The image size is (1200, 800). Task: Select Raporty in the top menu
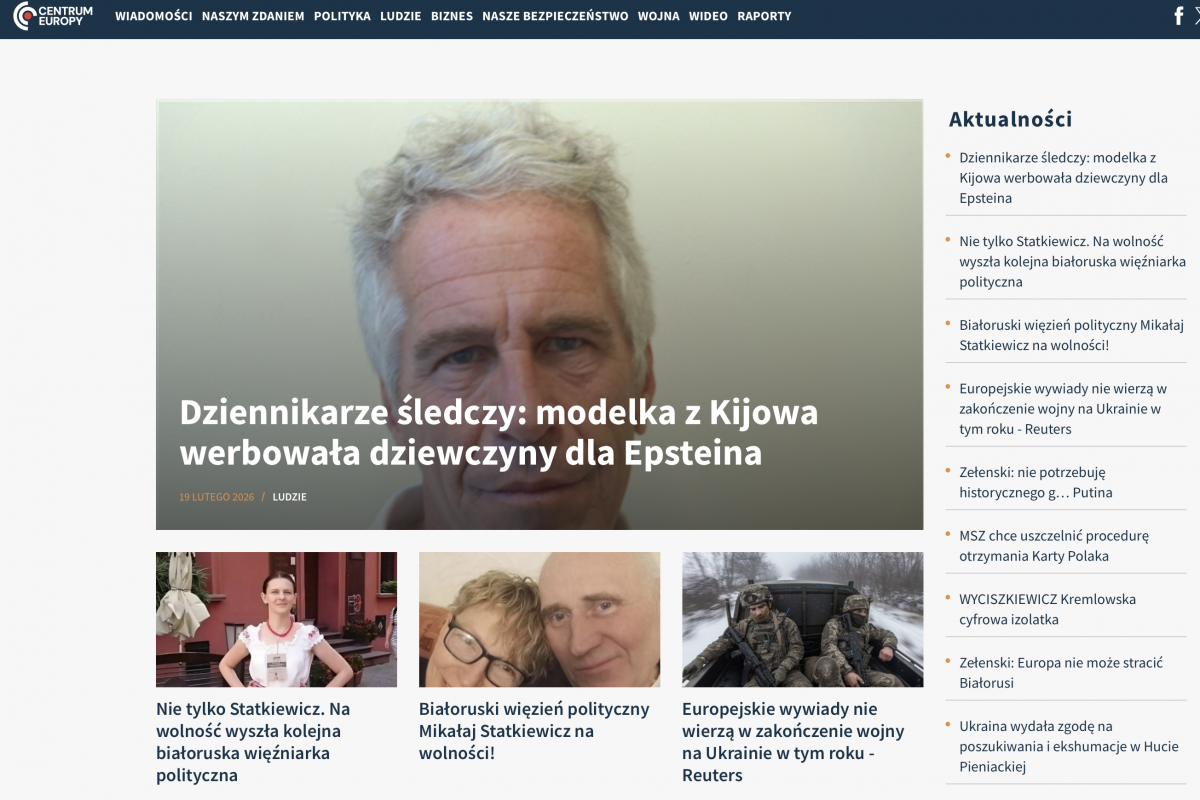764,16
